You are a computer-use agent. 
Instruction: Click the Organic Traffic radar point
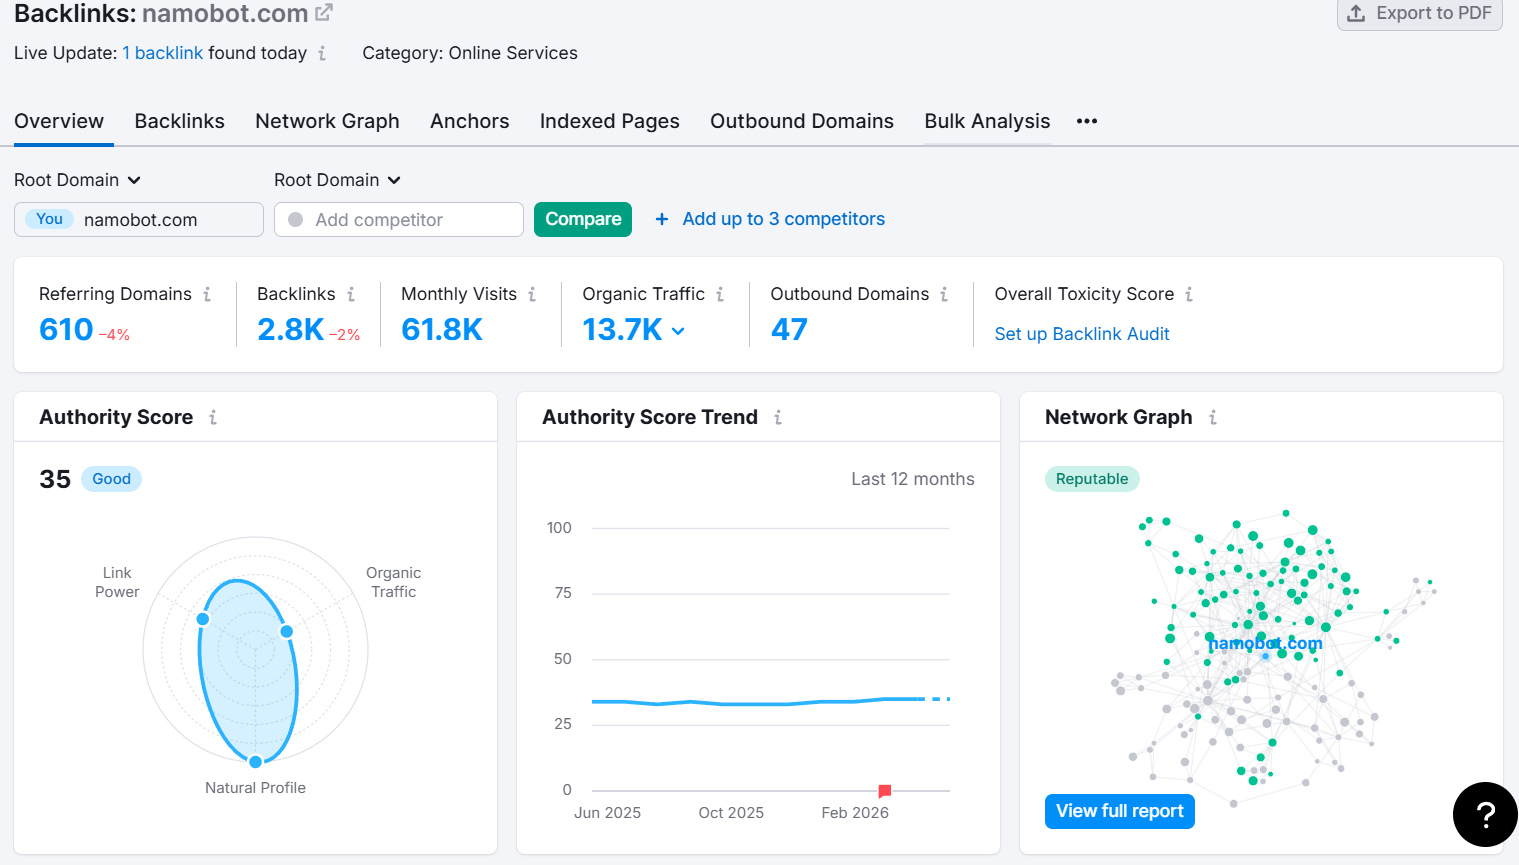[286, 631]
